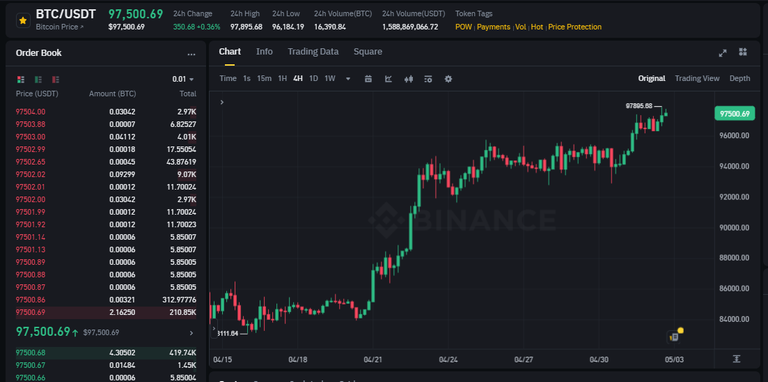Click the 24h High value 97,895.68
The width and height of the screenshot is (768, 382).
(246, 27)
